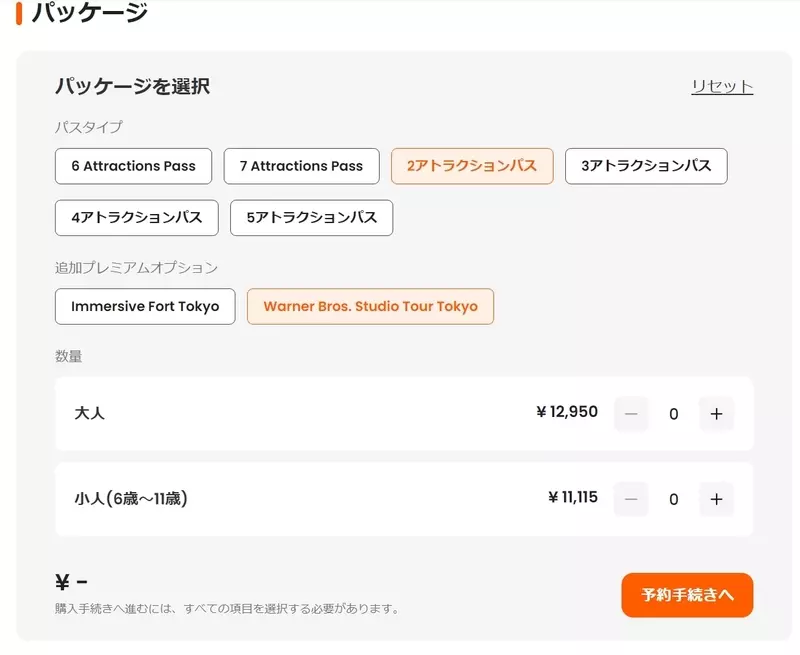The image size is (800, 655).
Task: Increase 大人 quantity with plus icon
Action: click(x=716, y=414)
